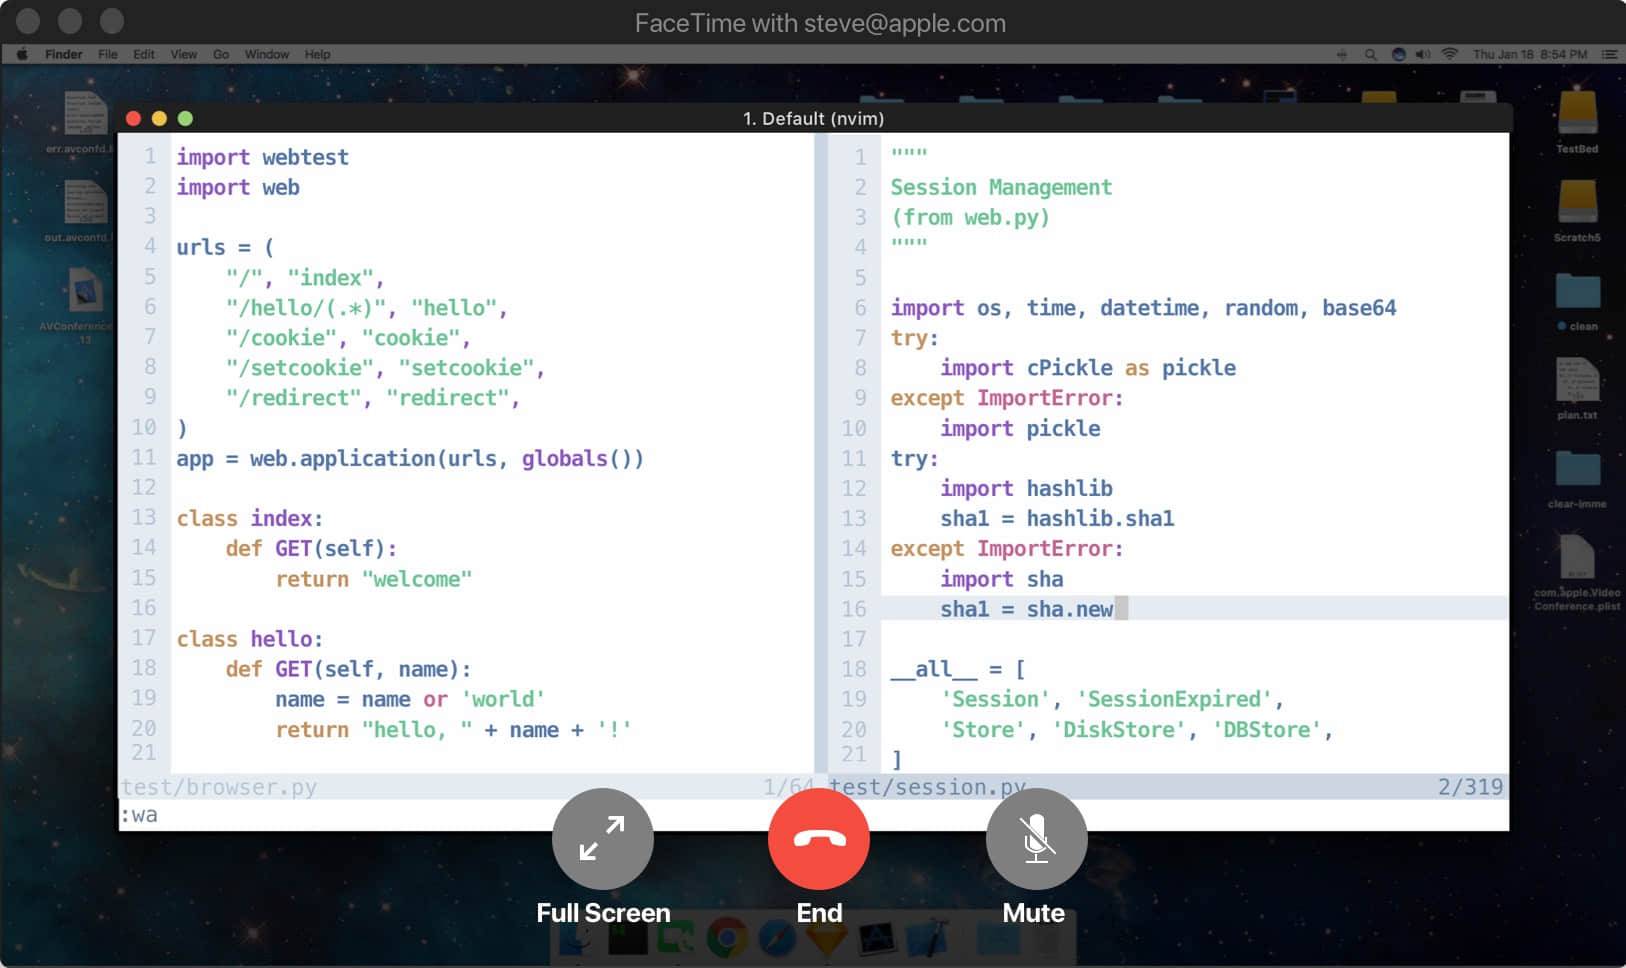Click the test/session.py status line
Image resolution: width=1626 pixels, height=968 pixels.
pyautogui.click(x=927, y=787)
